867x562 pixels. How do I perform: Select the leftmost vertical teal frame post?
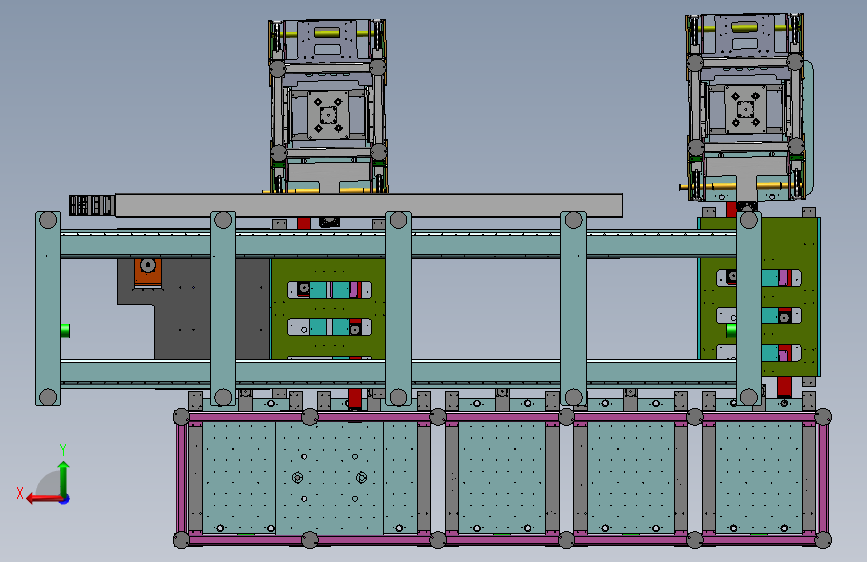[48, 308]
